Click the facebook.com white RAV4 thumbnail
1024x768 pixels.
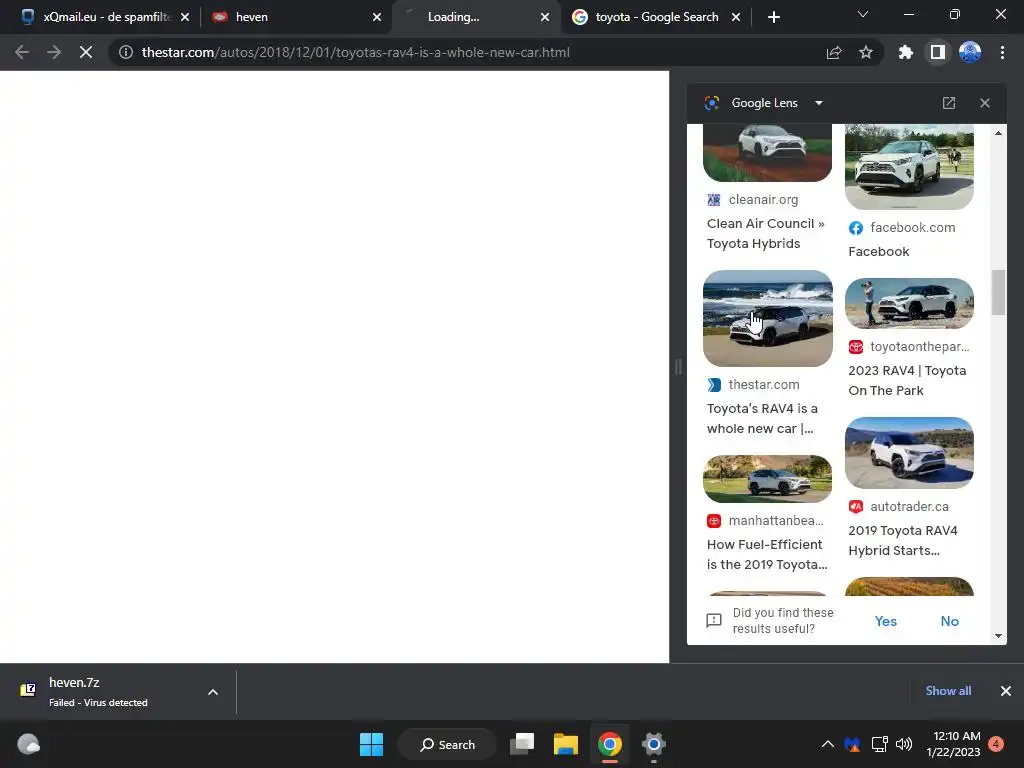909,167
